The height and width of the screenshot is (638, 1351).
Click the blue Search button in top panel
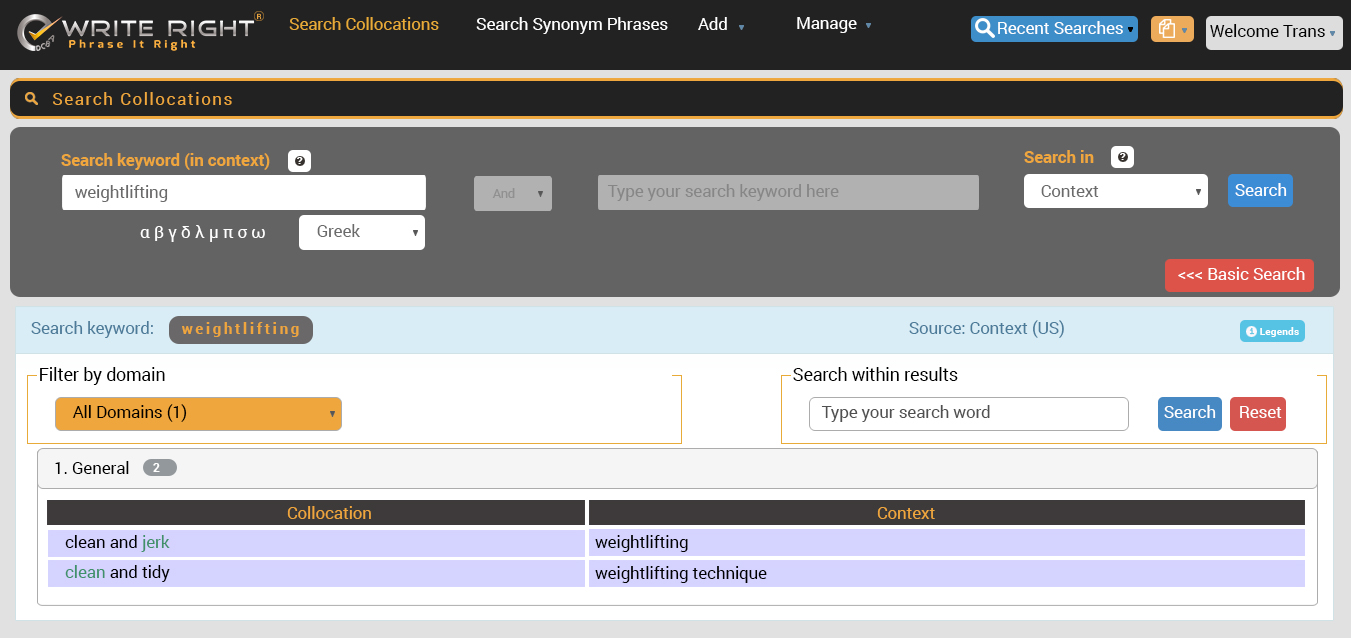pos(1259,191)
